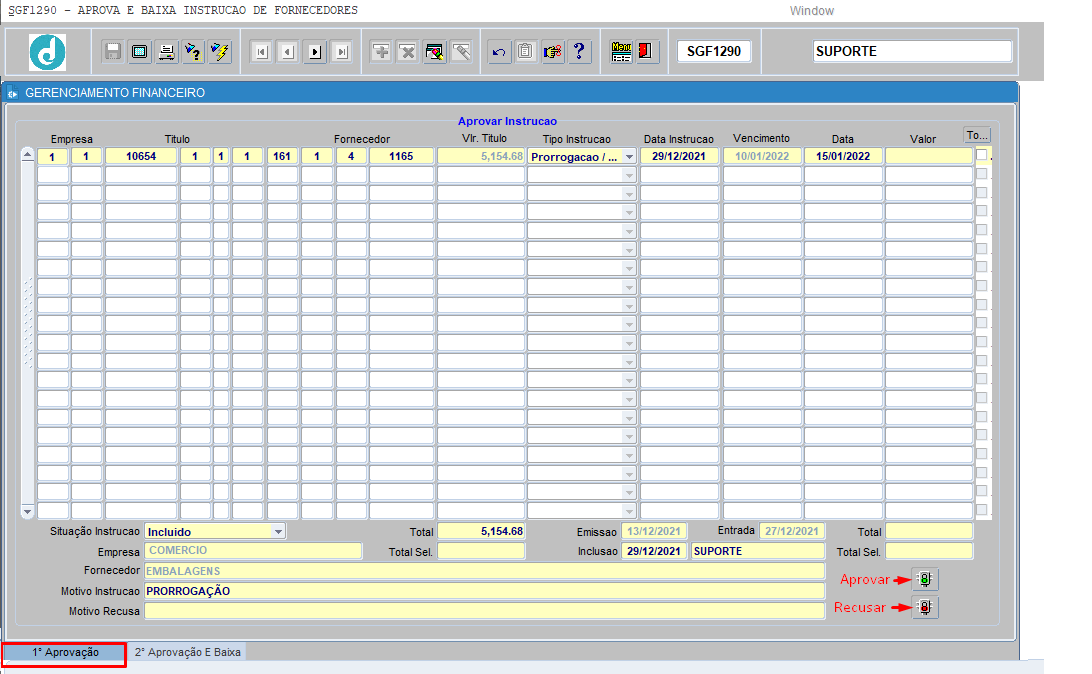Click the Emissao 13/12/2021 field
Screen dimensions: 1092x674
(x=654, y=531)
